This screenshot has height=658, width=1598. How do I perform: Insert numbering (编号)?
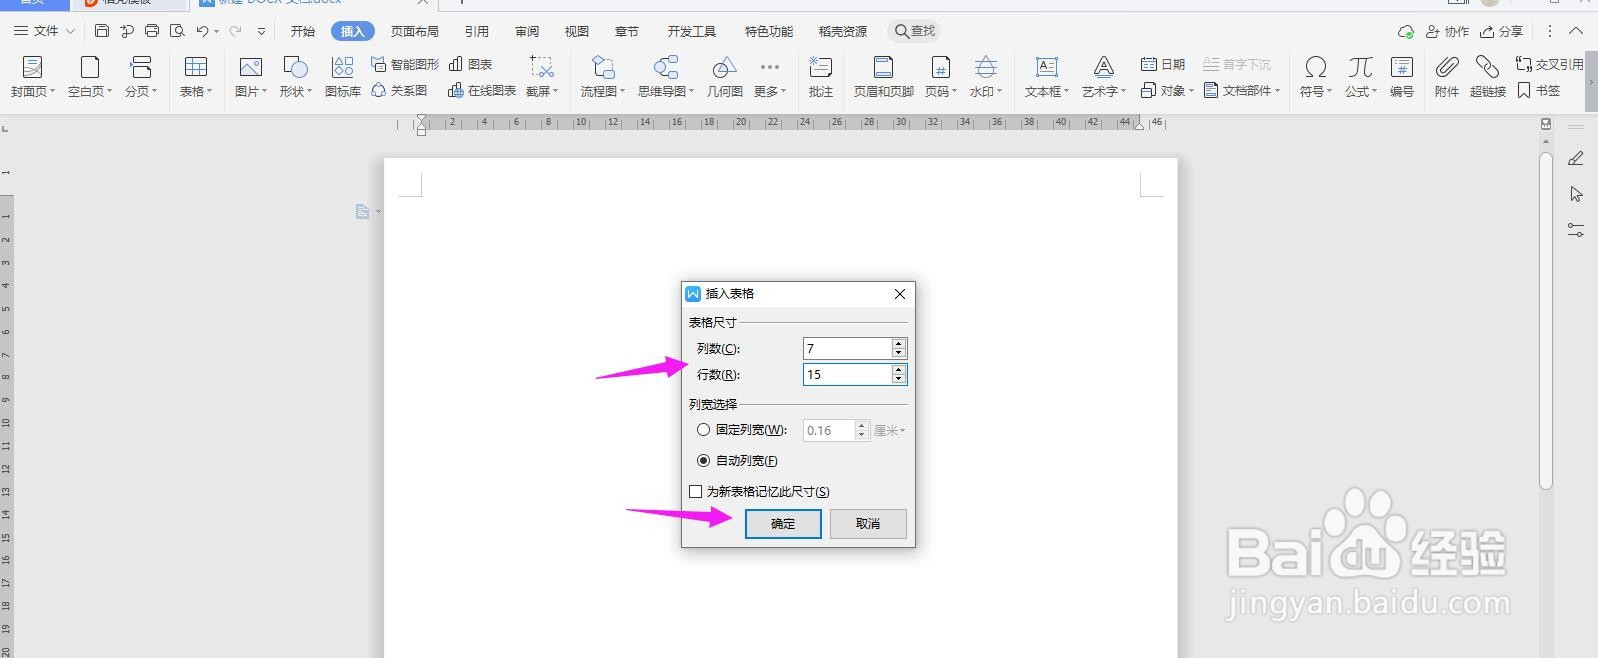pos(1402,76)
